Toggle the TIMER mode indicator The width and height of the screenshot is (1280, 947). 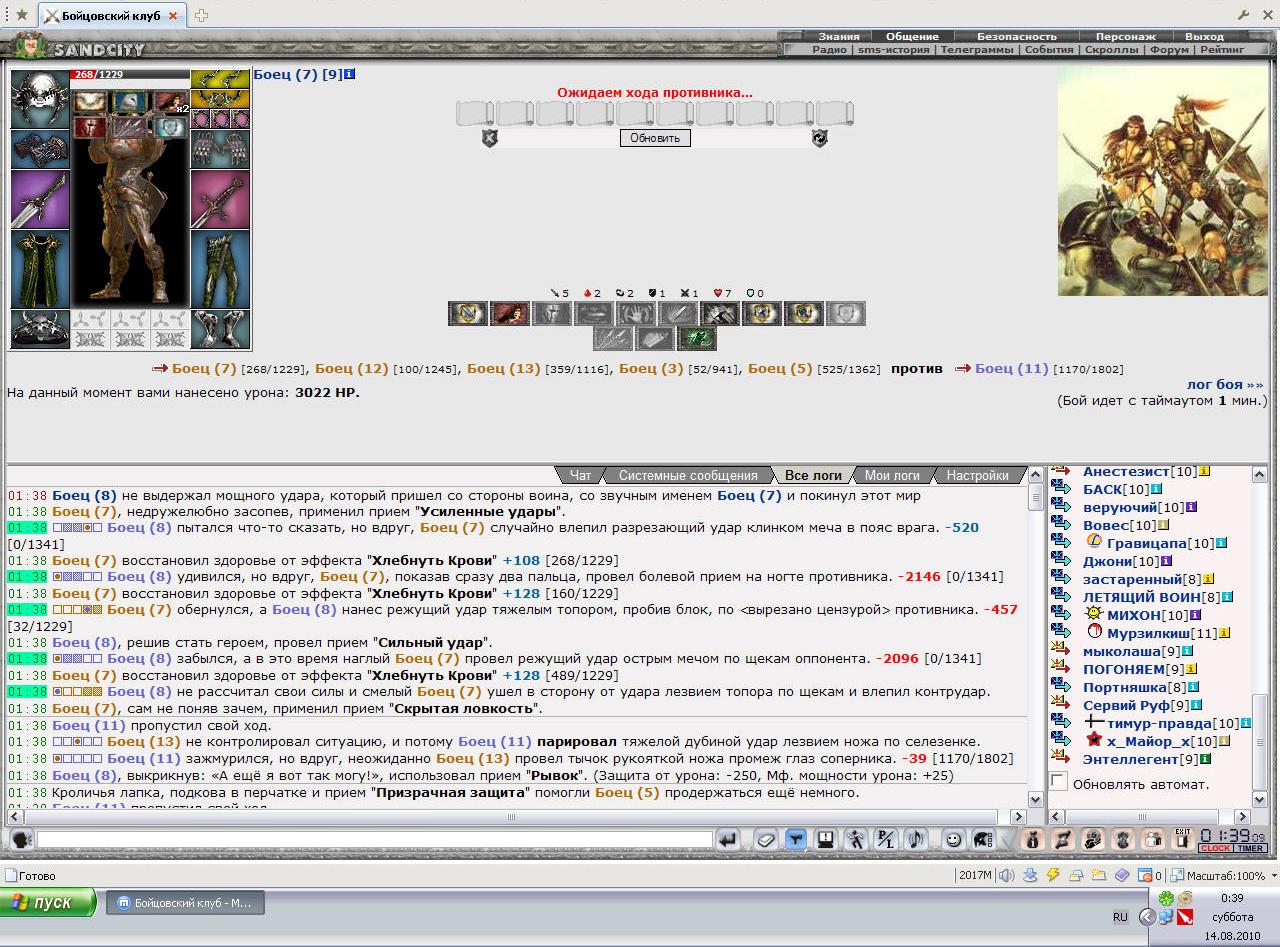coord(1250,848)
